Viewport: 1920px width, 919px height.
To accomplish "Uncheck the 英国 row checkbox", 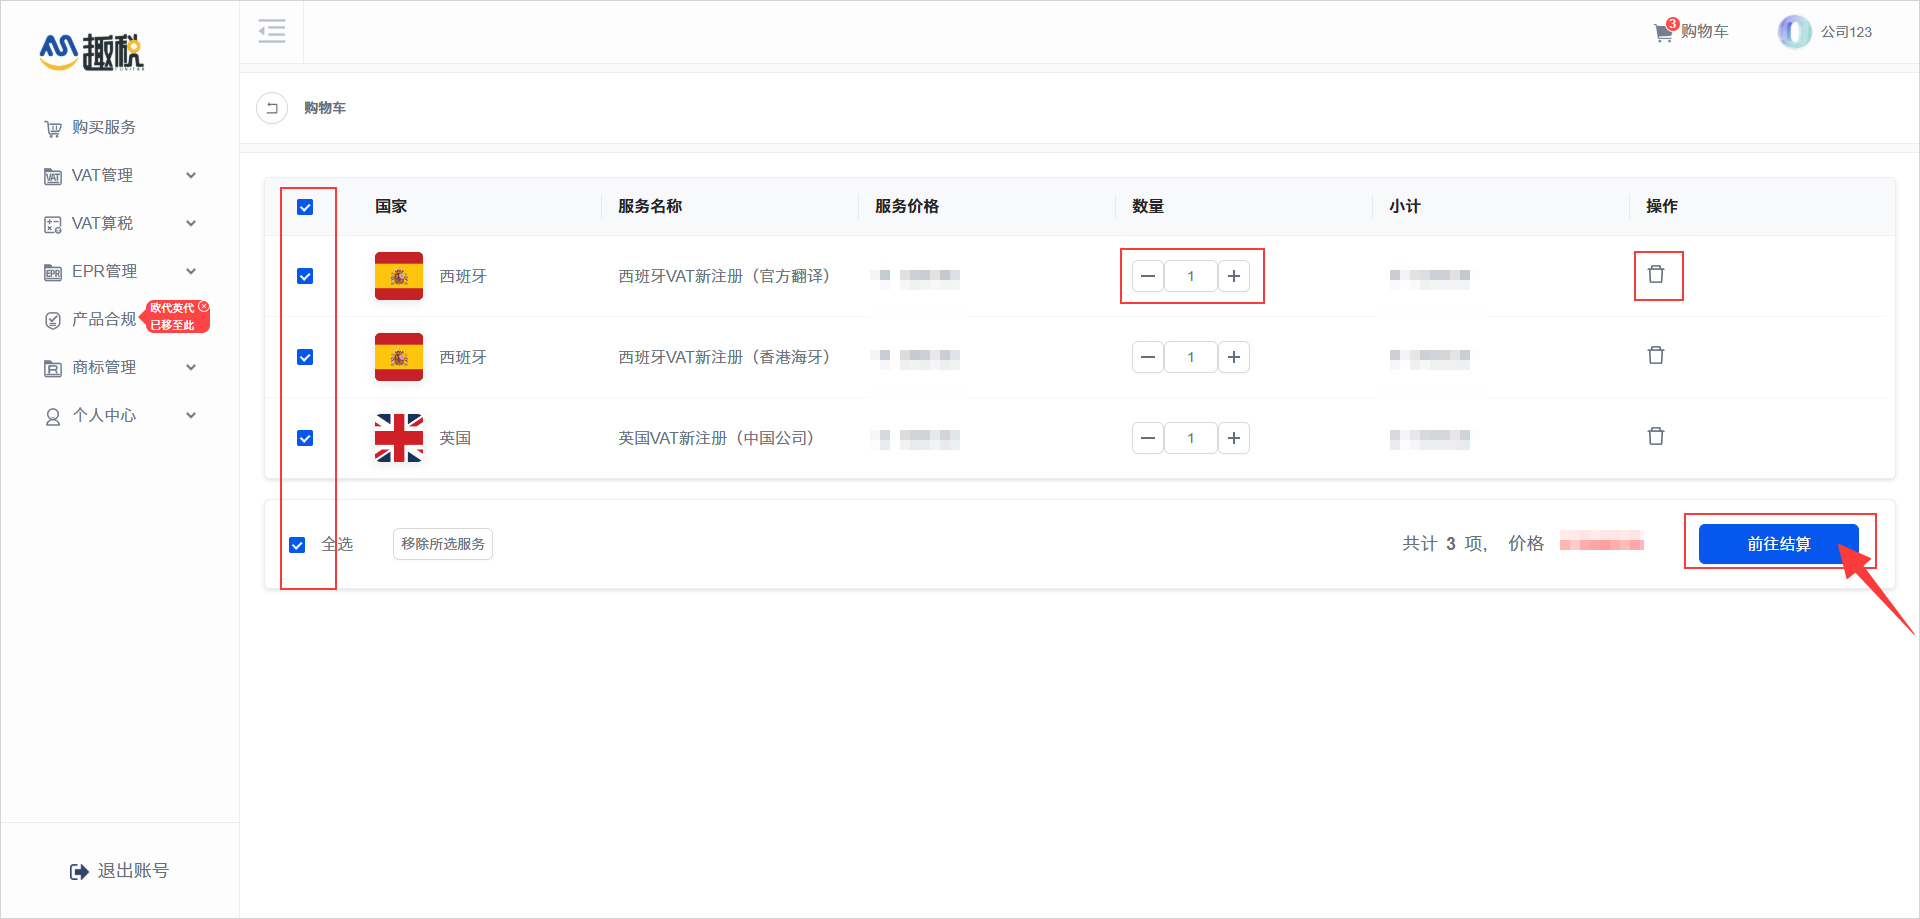I will coord(305,437).
